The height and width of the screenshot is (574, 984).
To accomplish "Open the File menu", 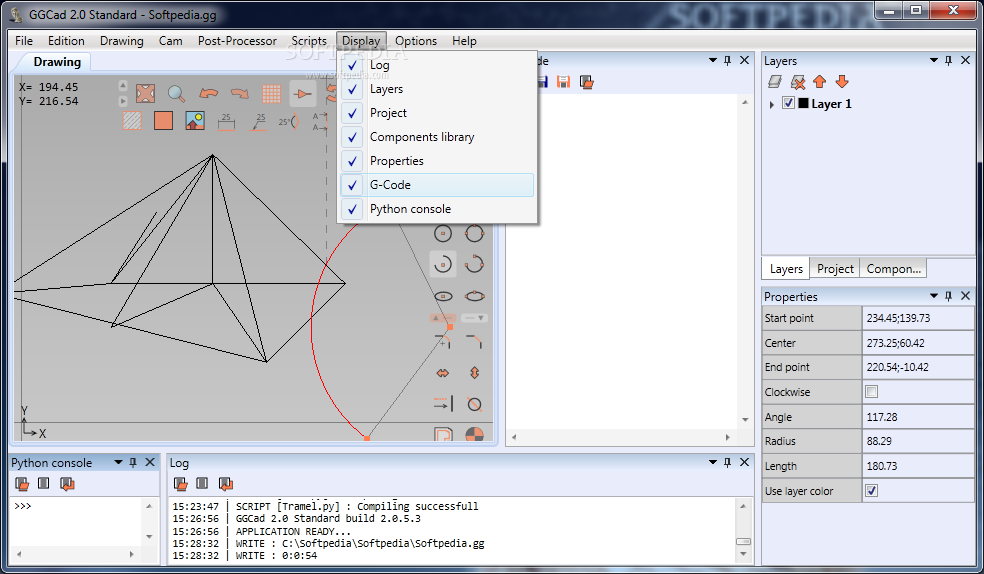I will click(24, 41).
